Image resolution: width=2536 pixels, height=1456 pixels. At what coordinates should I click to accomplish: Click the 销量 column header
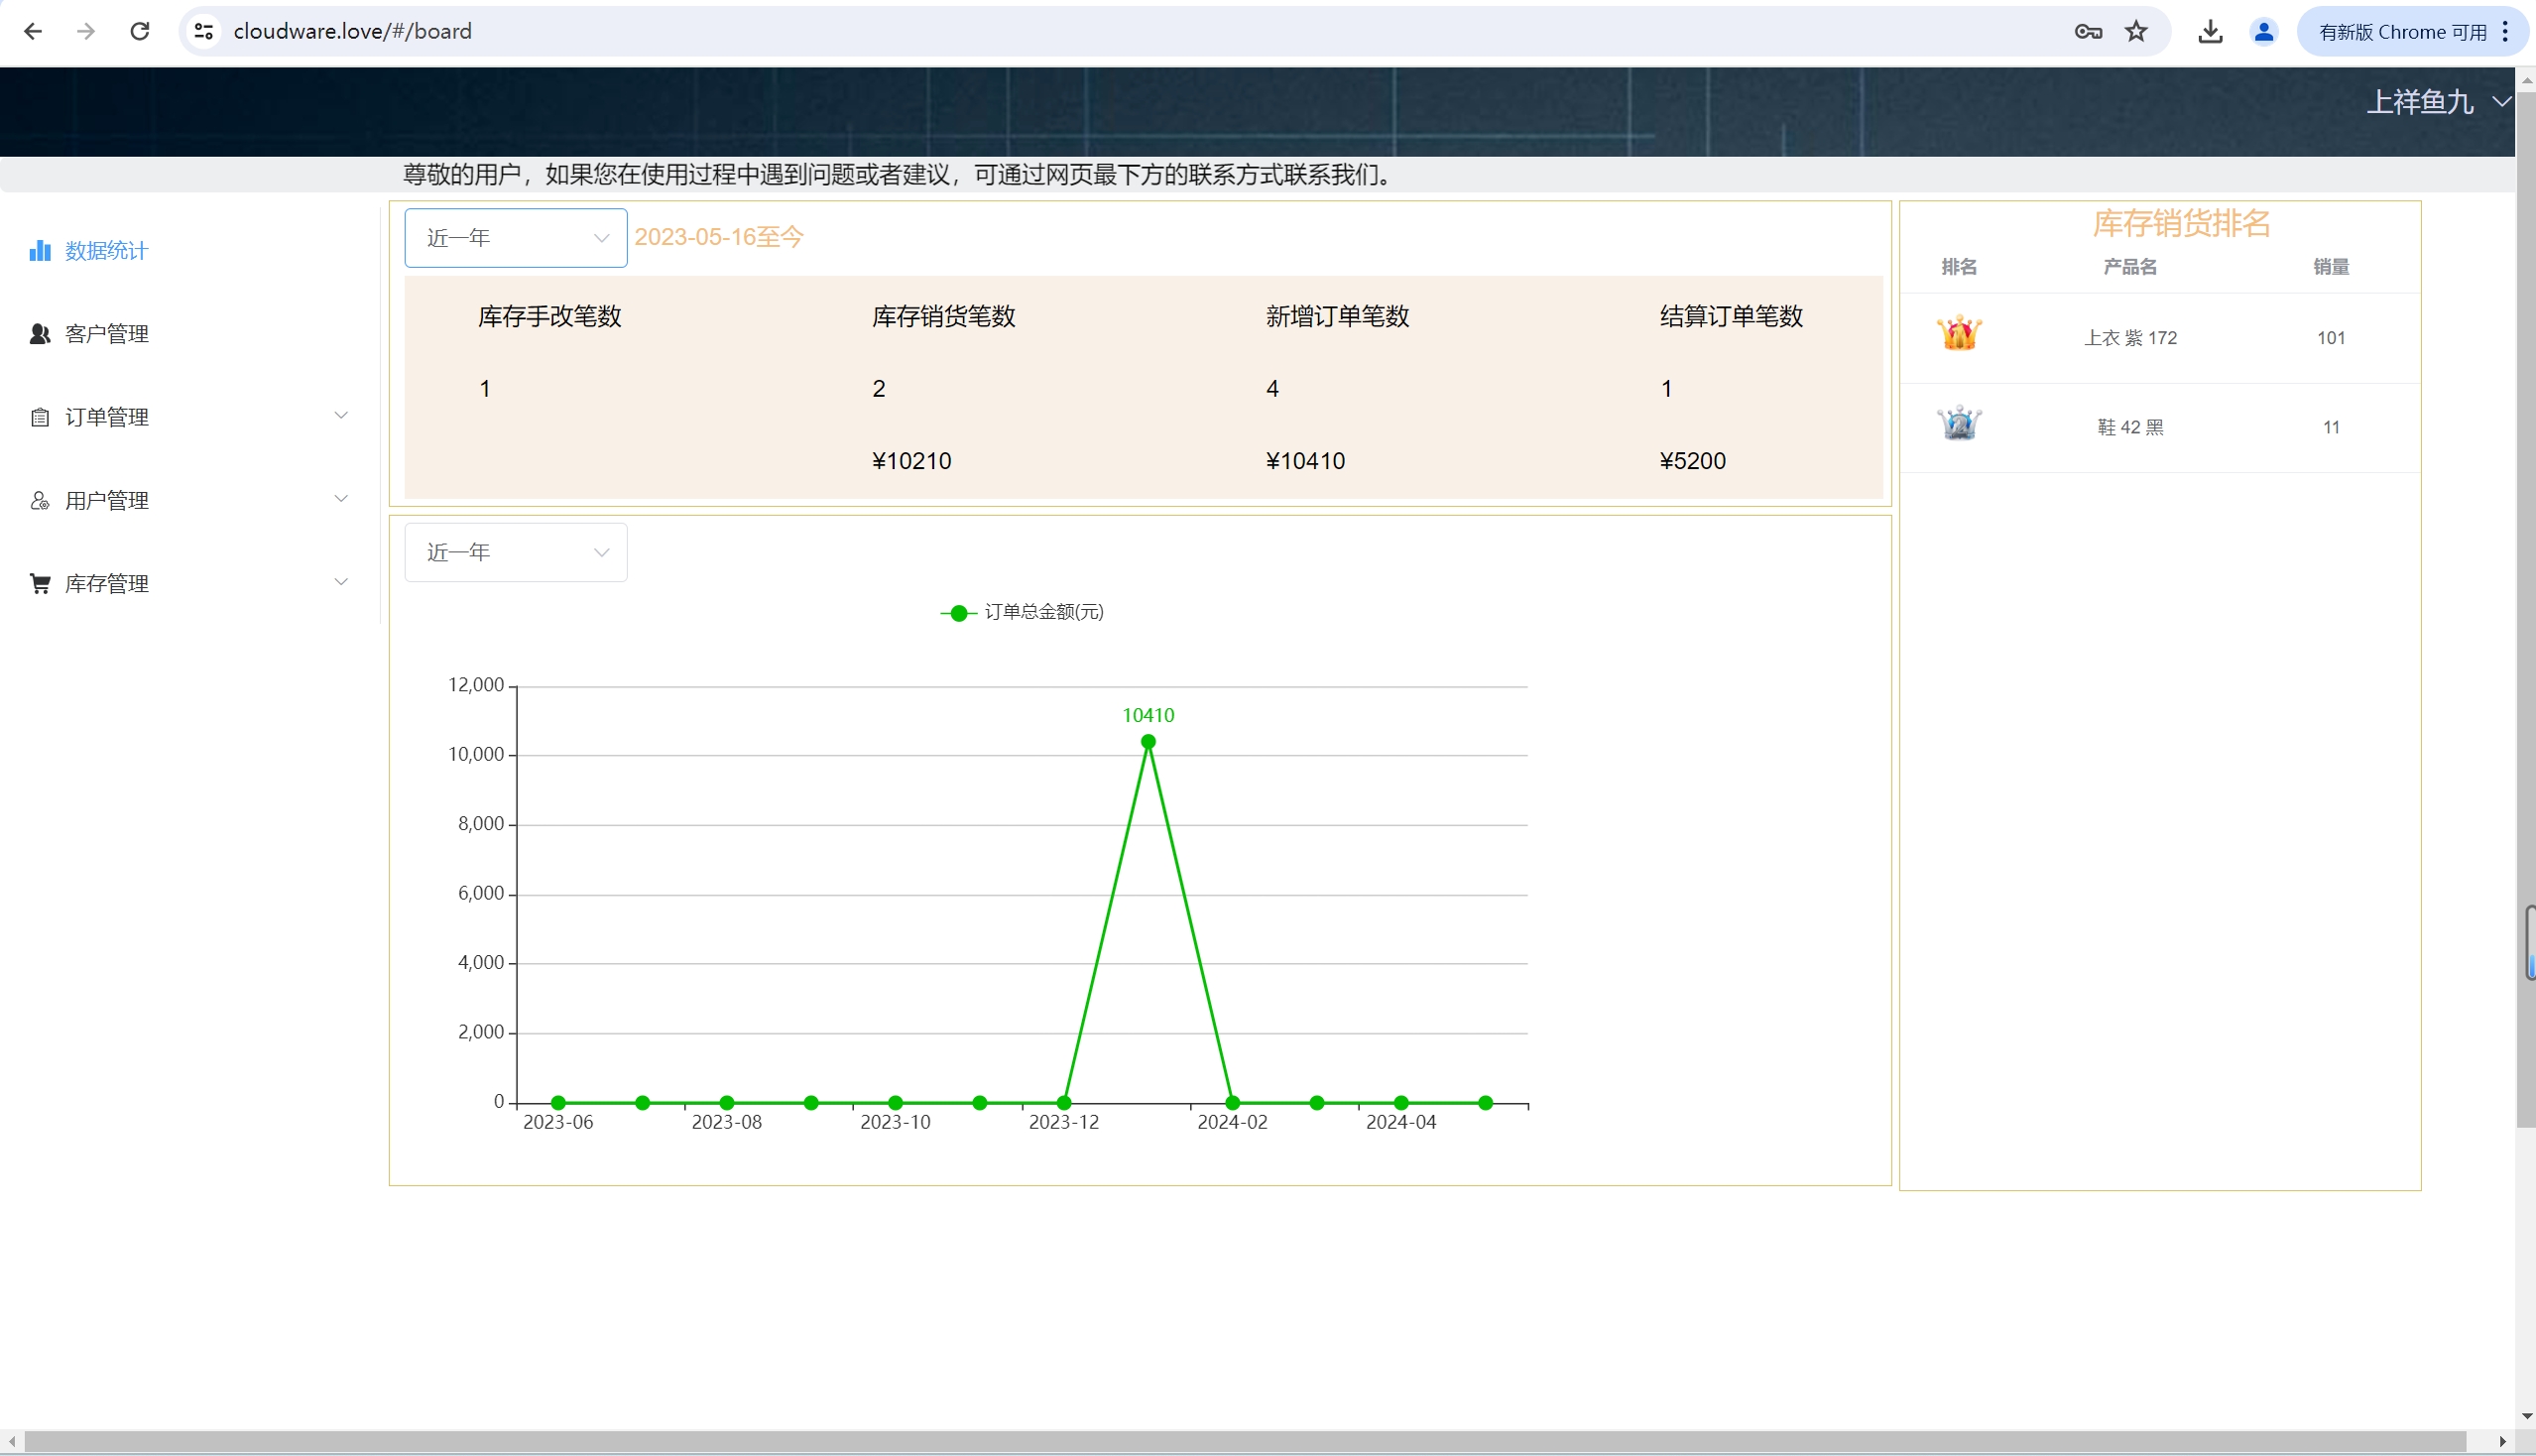[x=2330, y=267]
